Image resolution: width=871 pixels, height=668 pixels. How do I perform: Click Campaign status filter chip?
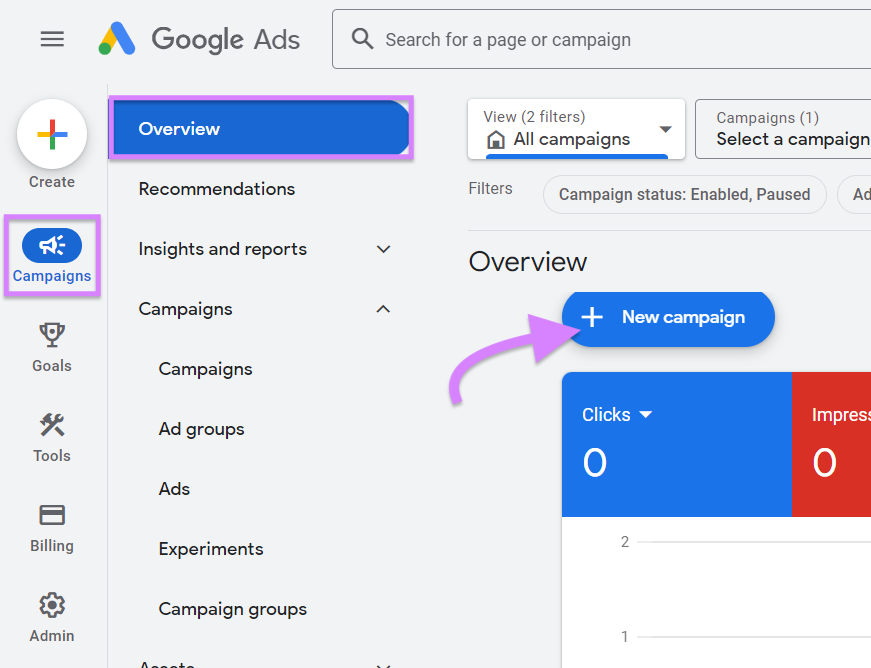coord(684,194)
